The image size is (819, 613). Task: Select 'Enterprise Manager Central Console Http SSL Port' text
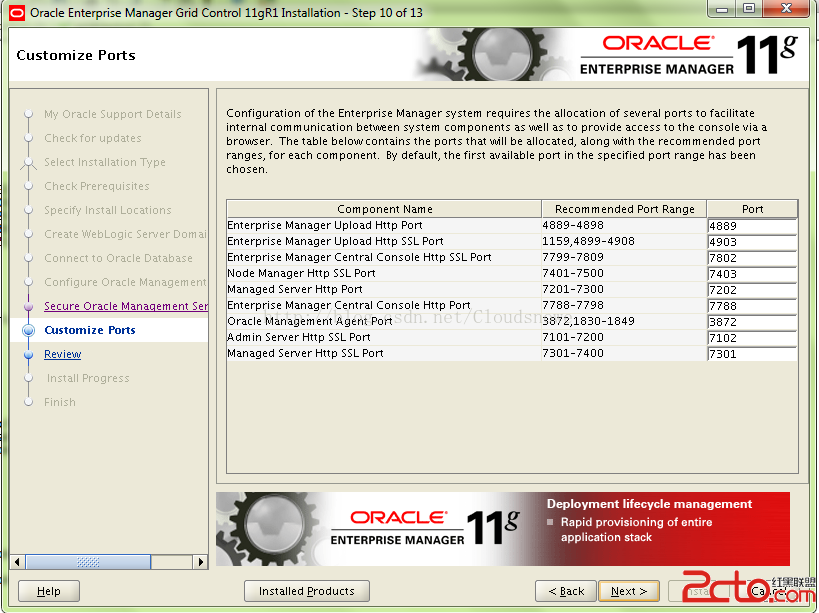point(359,257)
